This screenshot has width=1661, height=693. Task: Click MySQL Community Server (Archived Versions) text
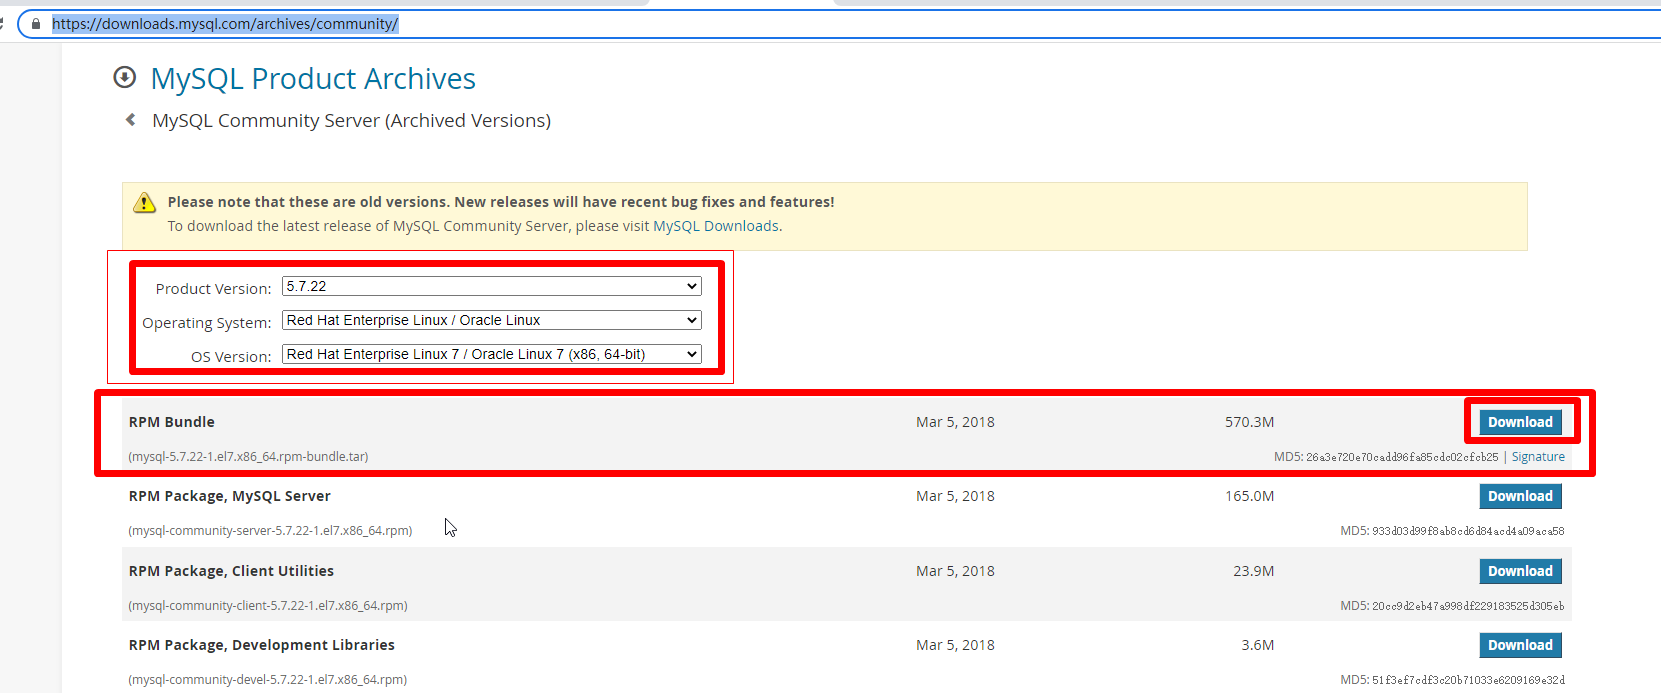351,120
